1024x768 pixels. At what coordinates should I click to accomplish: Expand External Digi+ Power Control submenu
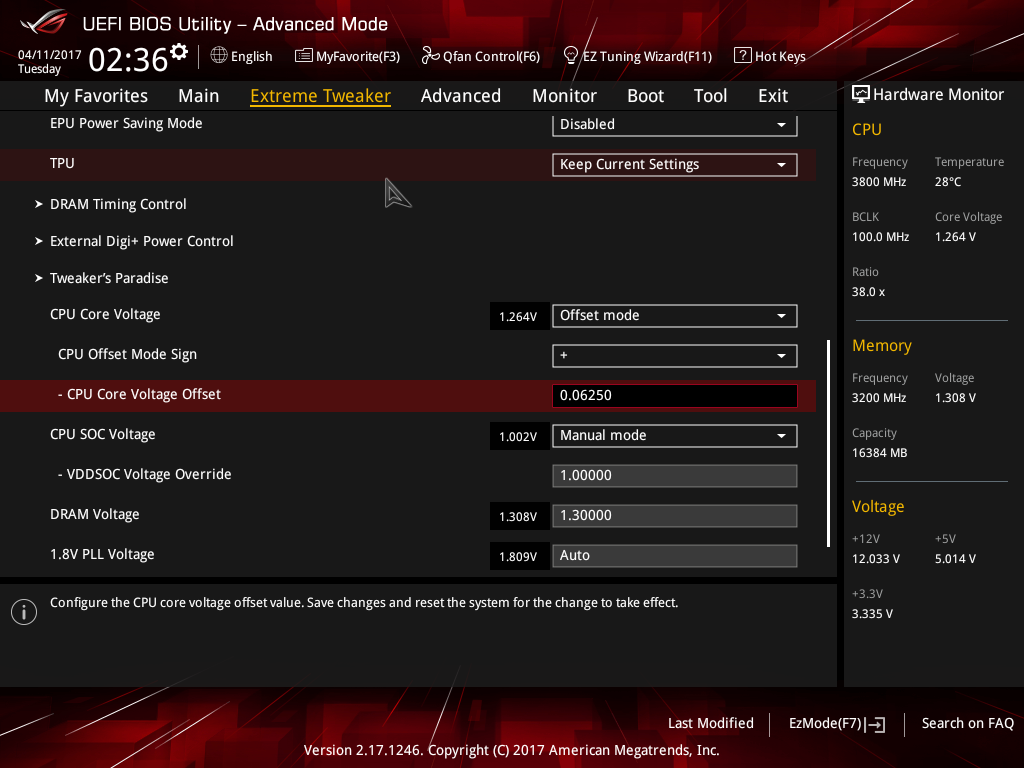click(x=142, y=241)
